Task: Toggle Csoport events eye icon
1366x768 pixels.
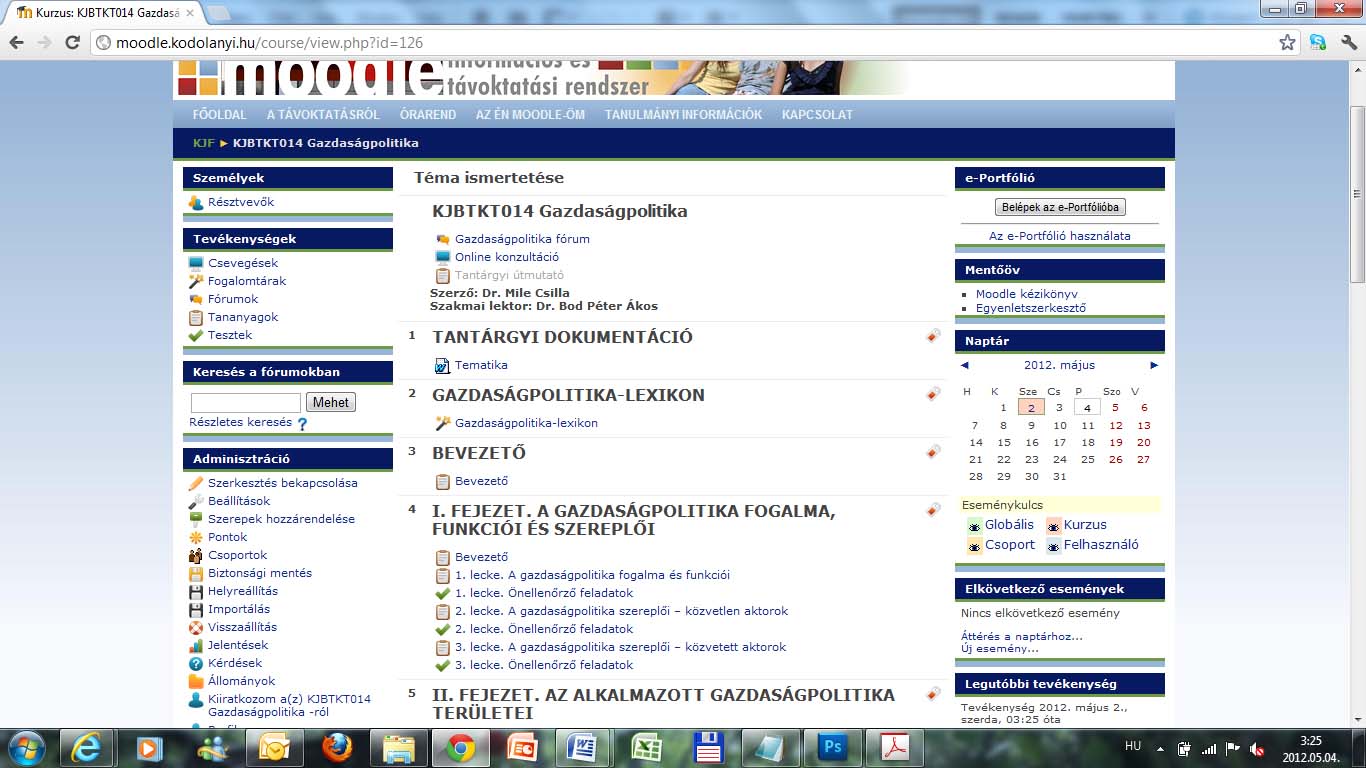Action: click(974, 546)
